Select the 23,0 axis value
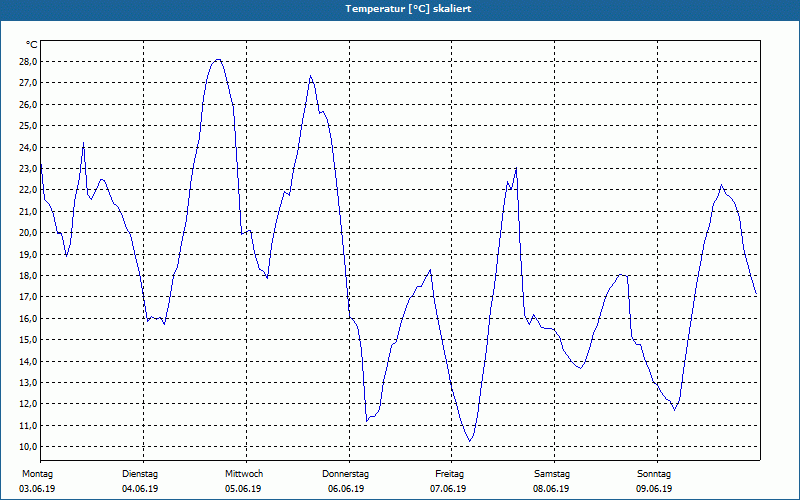800x500 pixels. tap(29, 169)
